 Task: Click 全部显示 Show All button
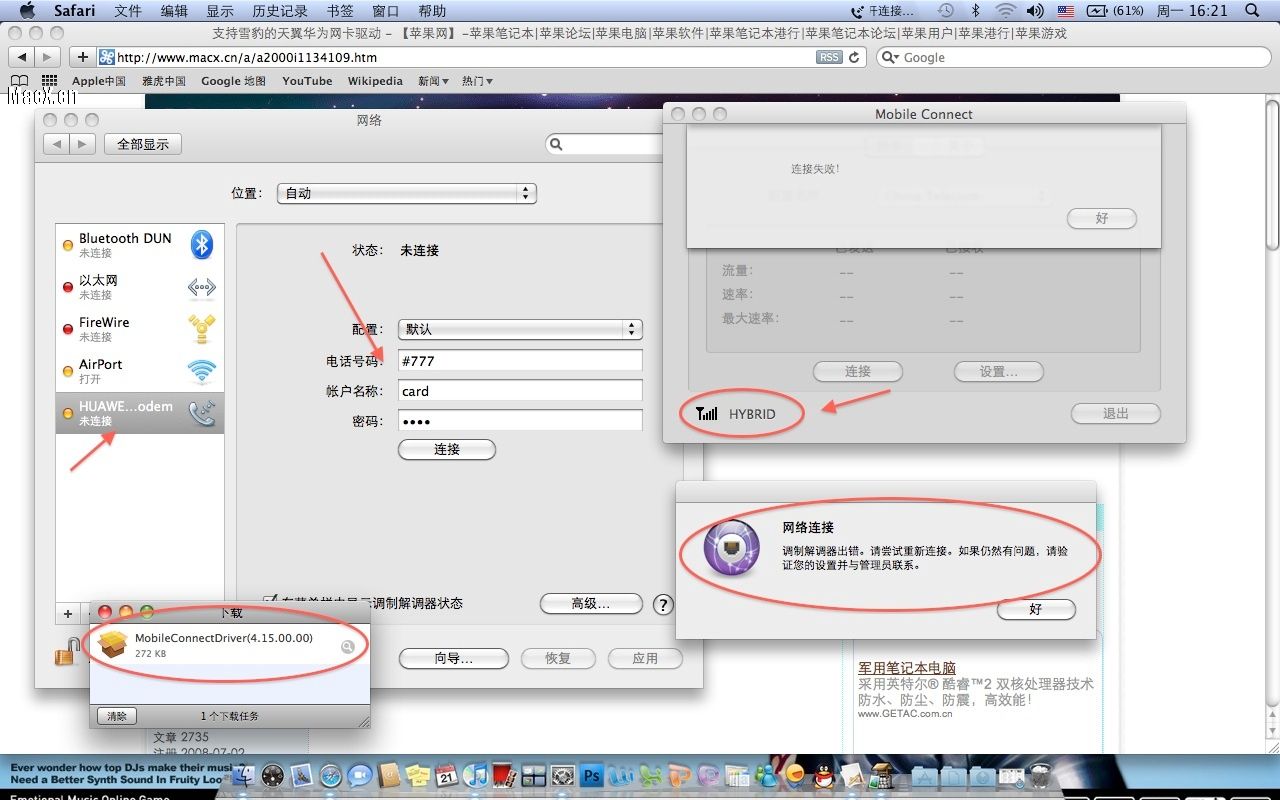pos(143,144)
